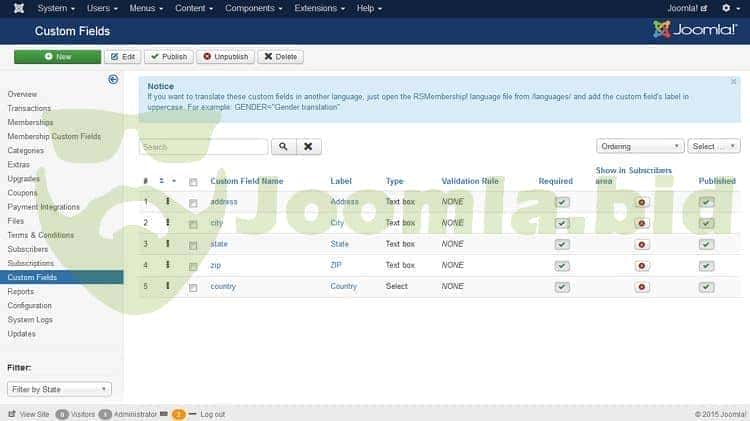
Task: Open the Ordering sort dropdown
Action: [640, 146]
